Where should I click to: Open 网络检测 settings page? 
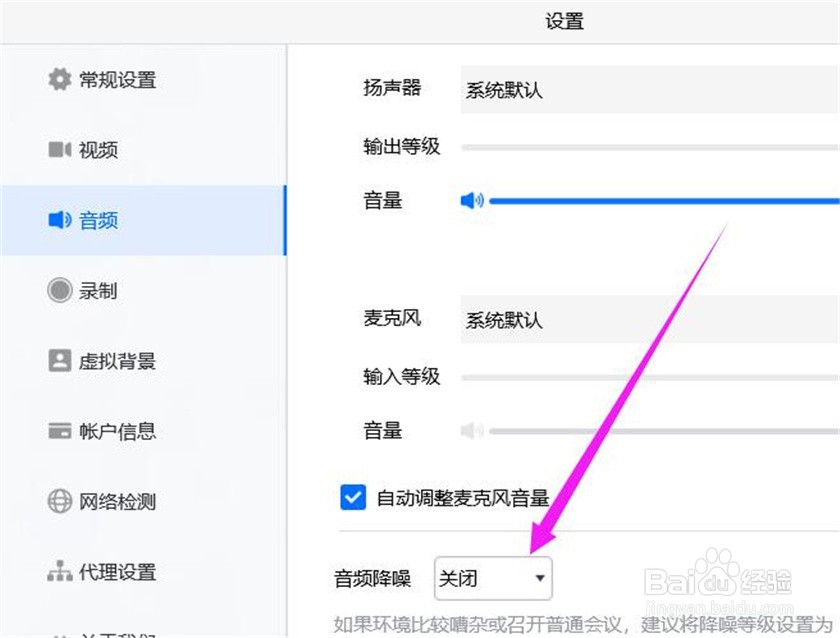click(117, 502)
